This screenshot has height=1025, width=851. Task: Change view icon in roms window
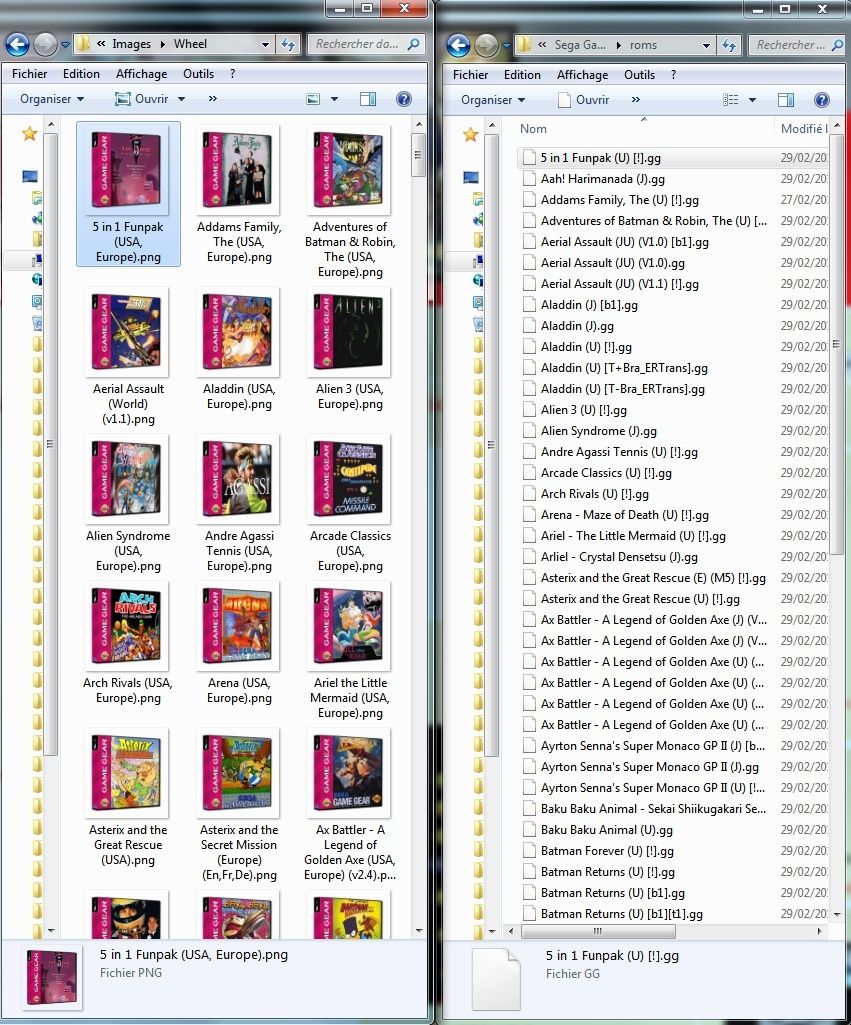(x=731, y=99)
